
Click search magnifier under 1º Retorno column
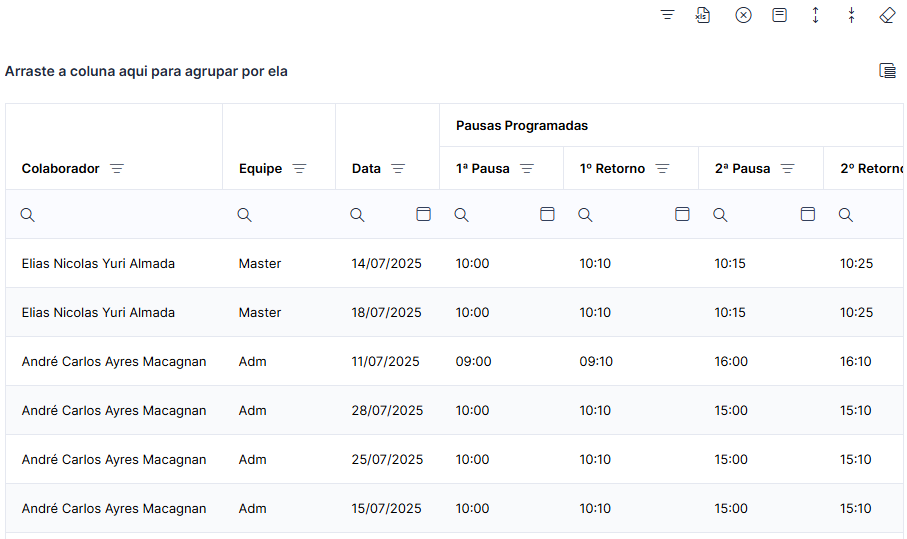click(585, 215)
